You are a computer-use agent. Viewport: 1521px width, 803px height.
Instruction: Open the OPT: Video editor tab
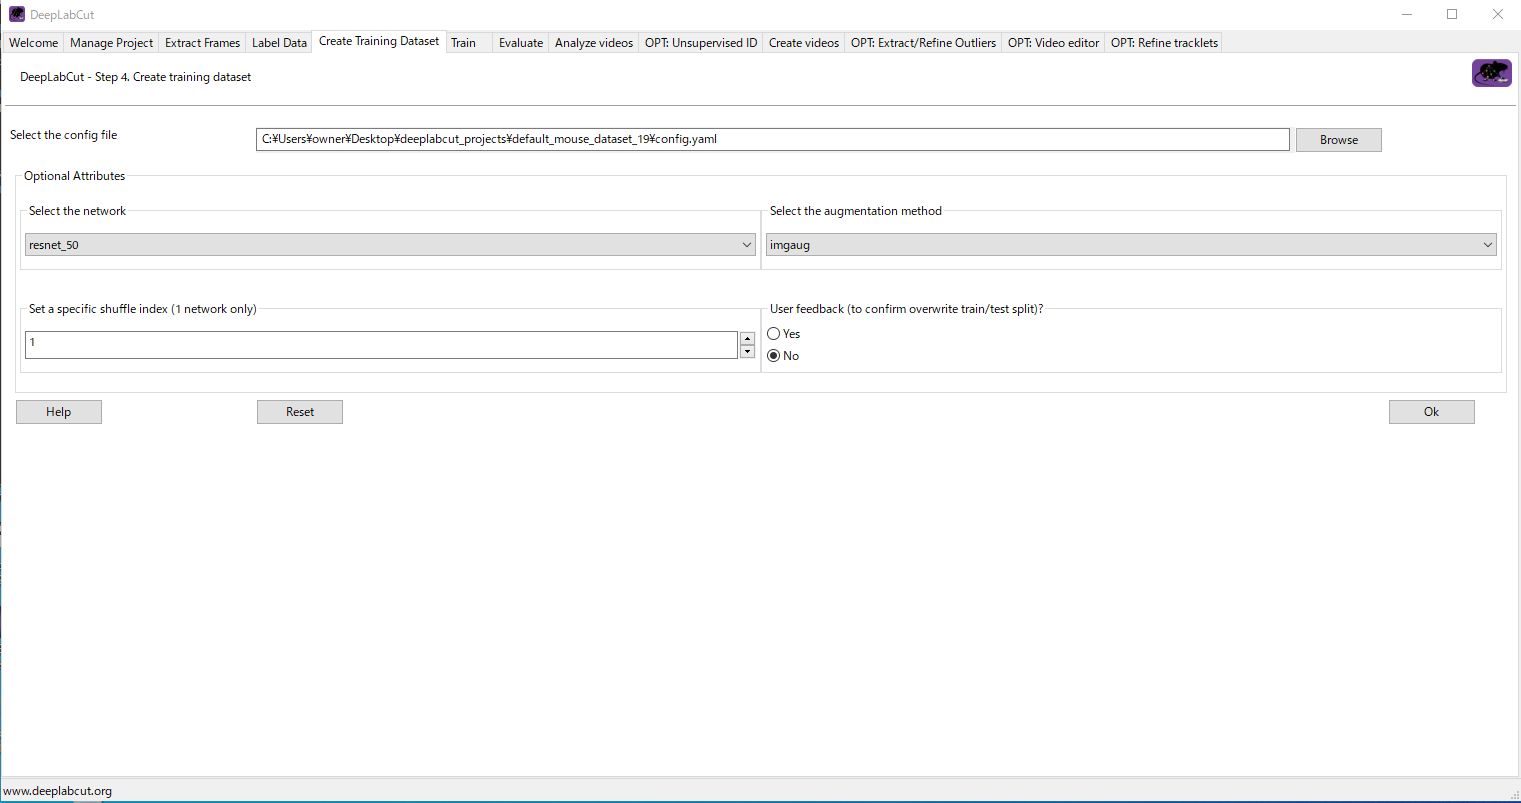[x=1054, y=43]
